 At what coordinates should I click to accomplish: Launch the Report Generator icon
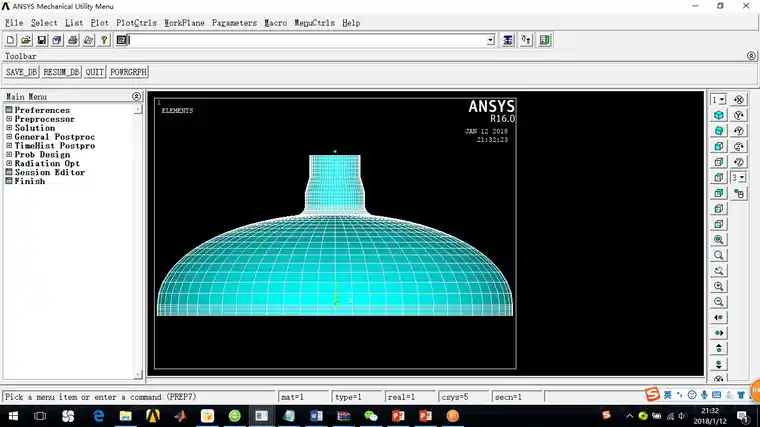pos(88,40)
